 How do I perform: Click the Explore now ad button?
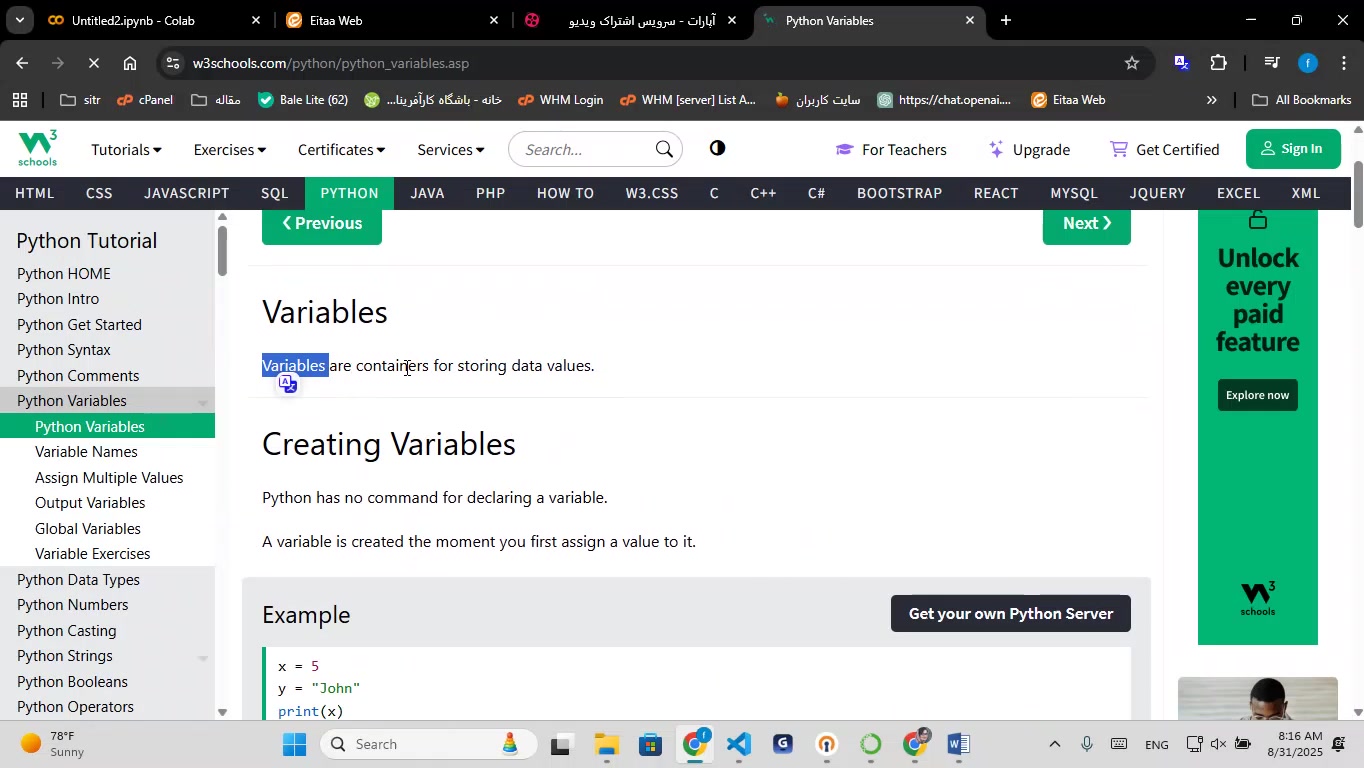click(1258, 395)
